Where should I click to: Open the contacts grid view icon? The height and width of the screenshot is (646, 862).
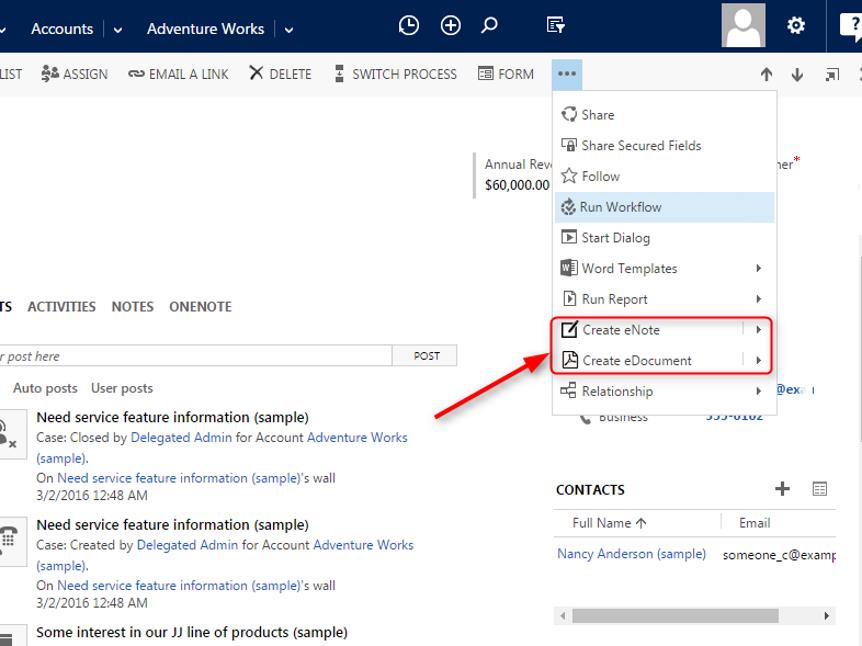coord(819,488)
